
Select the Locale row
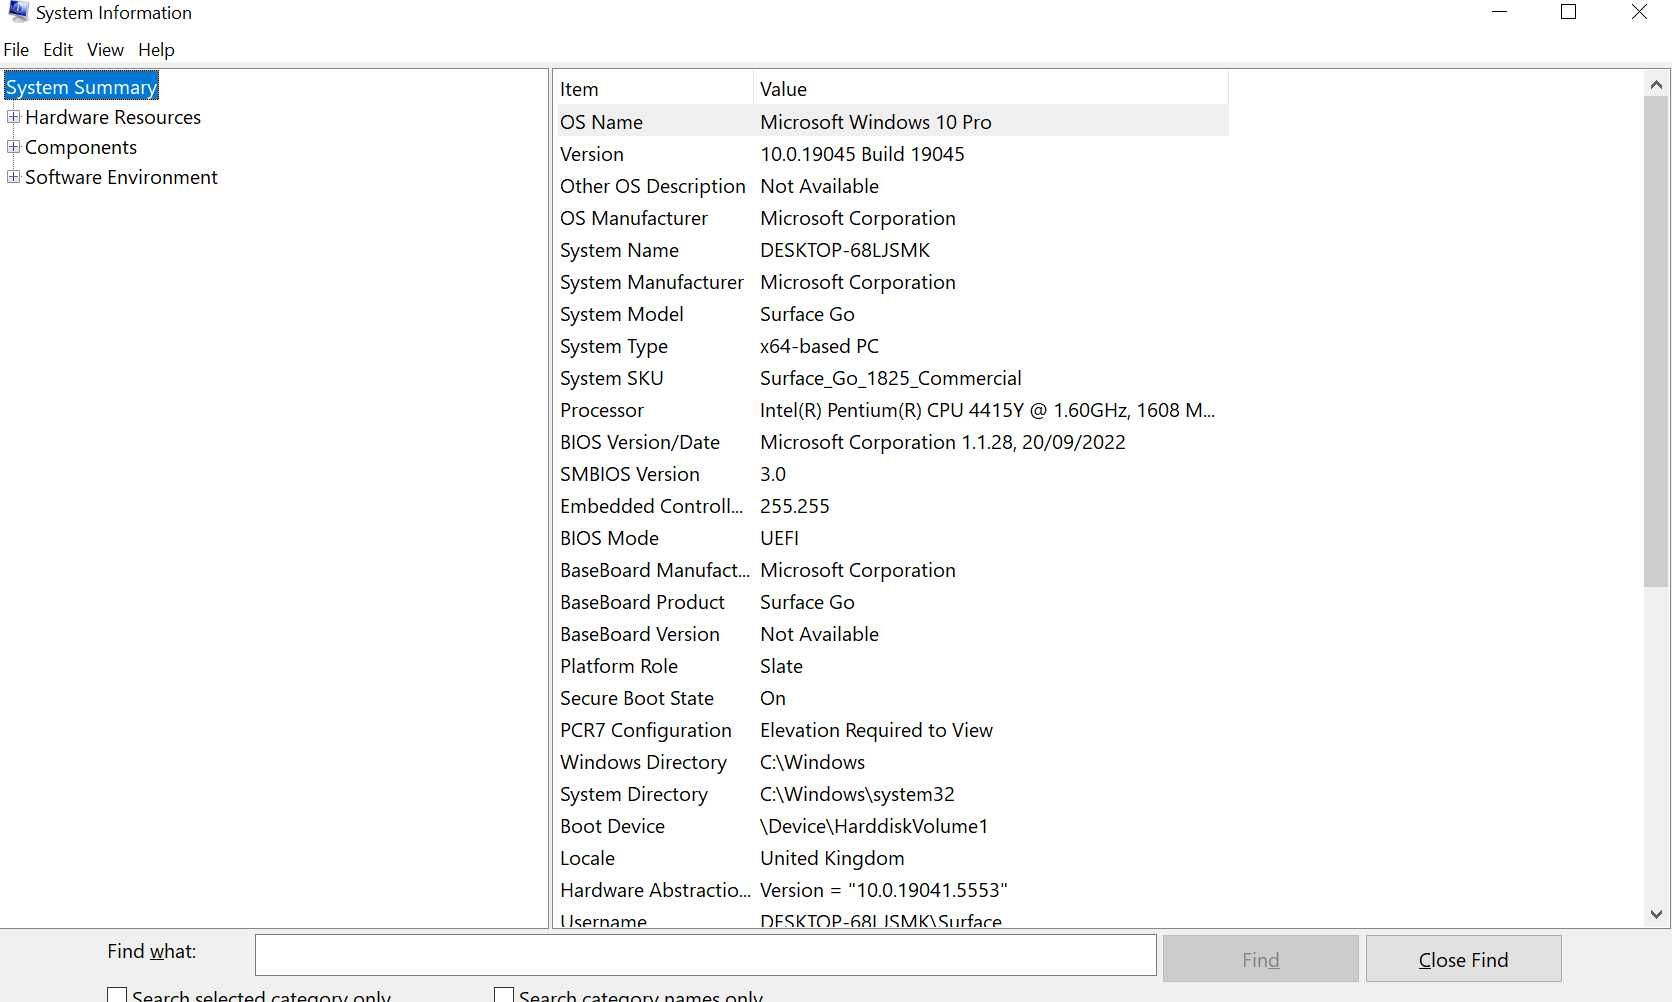point(891,858)
